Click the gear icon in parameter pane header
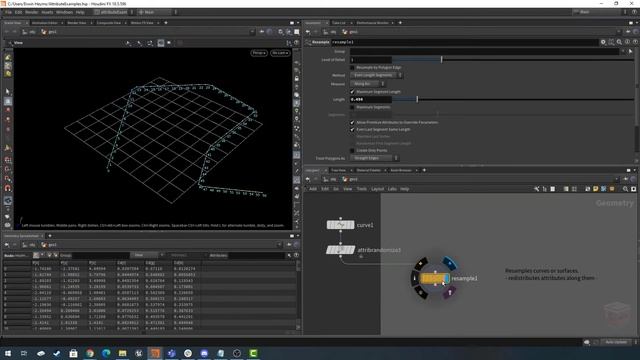640x360 pixels. point(603,42)
